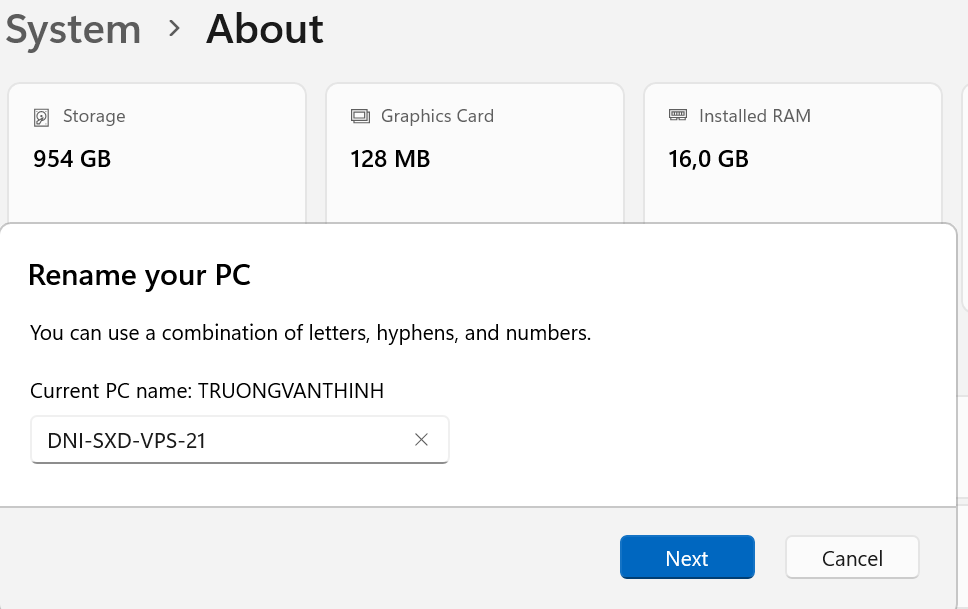
Task: Click the About page heading
Action: pos(264,29)
